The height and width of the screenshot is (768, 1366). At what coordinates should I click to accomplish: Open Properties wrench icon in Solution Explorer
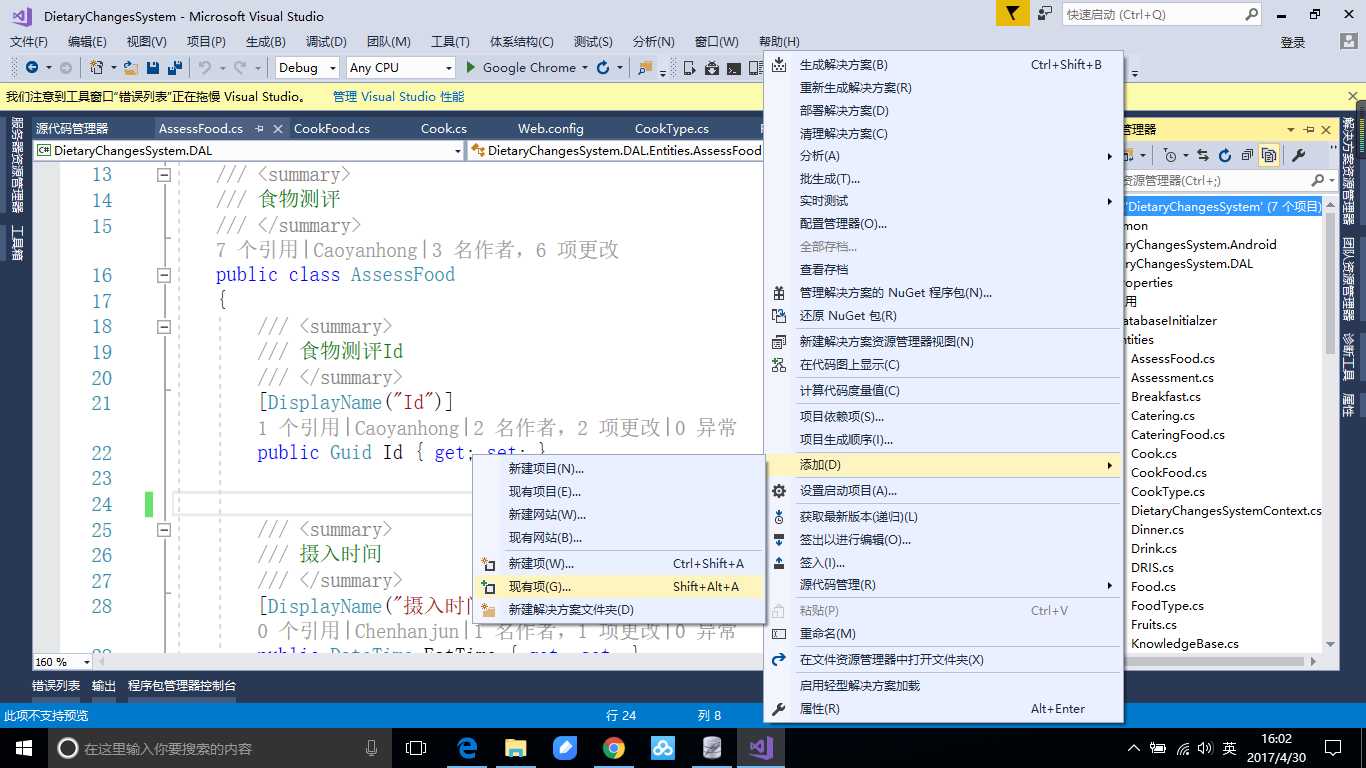coord(1299,155)
